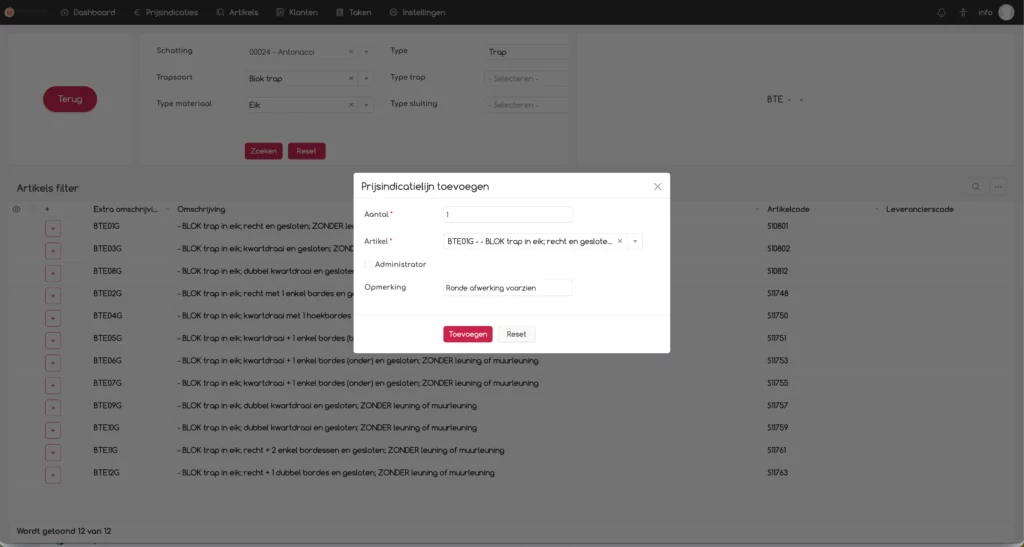Sort by the Leverancierscode column header
Viewport: 1024px width, 547px height.
click(920, 210)
